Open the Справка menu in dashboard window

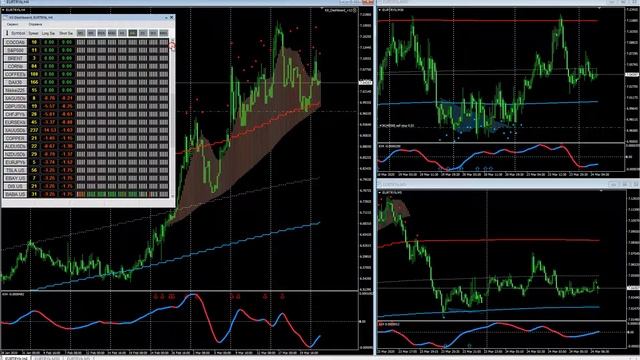pyautogui.click(x=35, y=24)
